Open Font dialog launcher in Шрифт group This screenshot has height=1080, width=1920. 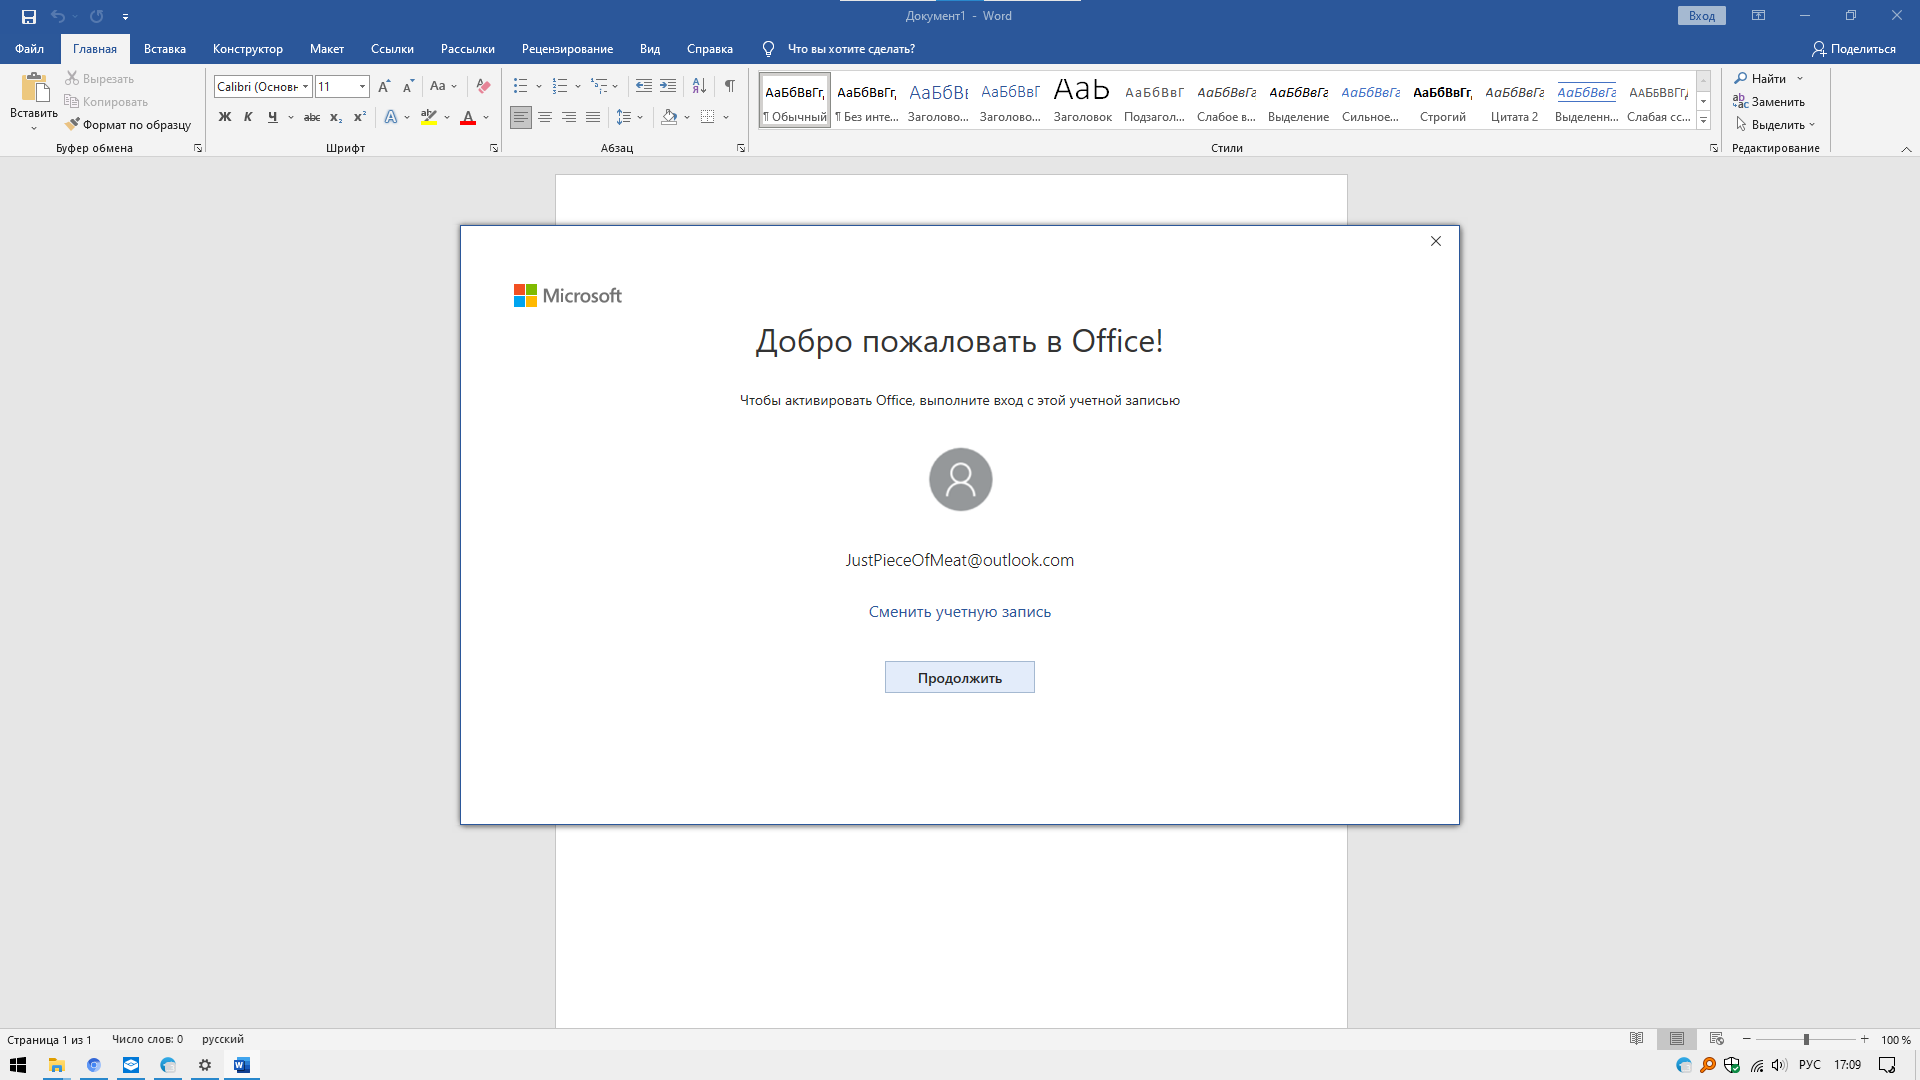tap(494, 148)
